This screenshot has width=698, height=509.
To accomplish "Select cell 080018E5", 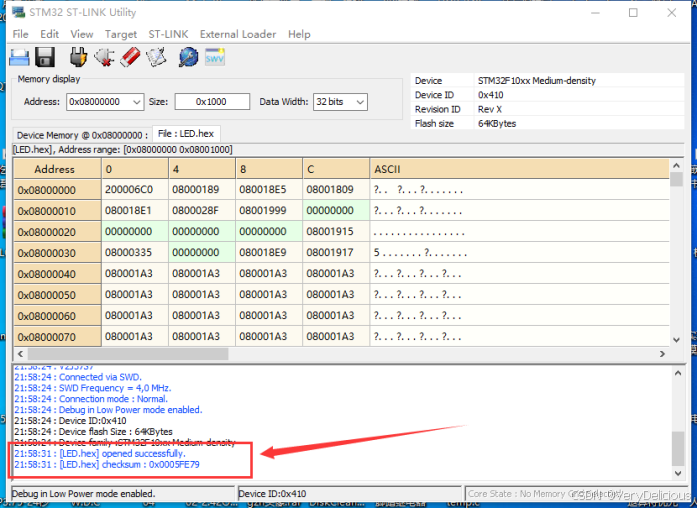I will point(269,190).
